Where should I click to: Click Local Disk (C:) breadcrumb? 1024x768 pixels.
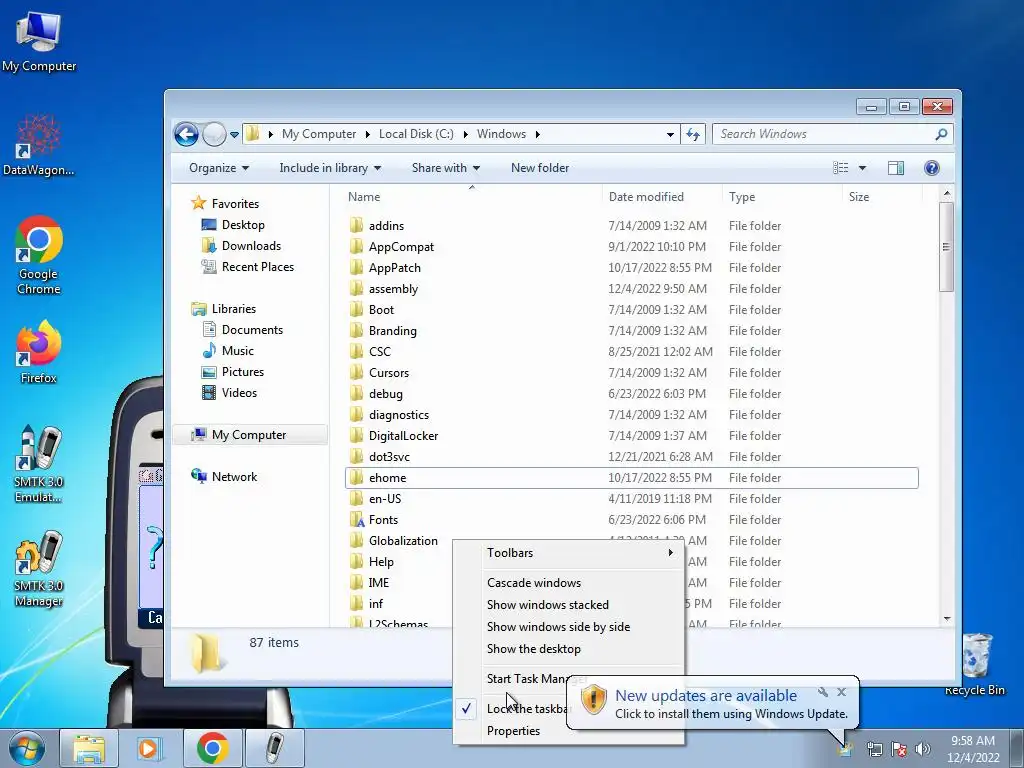point(416,134)
